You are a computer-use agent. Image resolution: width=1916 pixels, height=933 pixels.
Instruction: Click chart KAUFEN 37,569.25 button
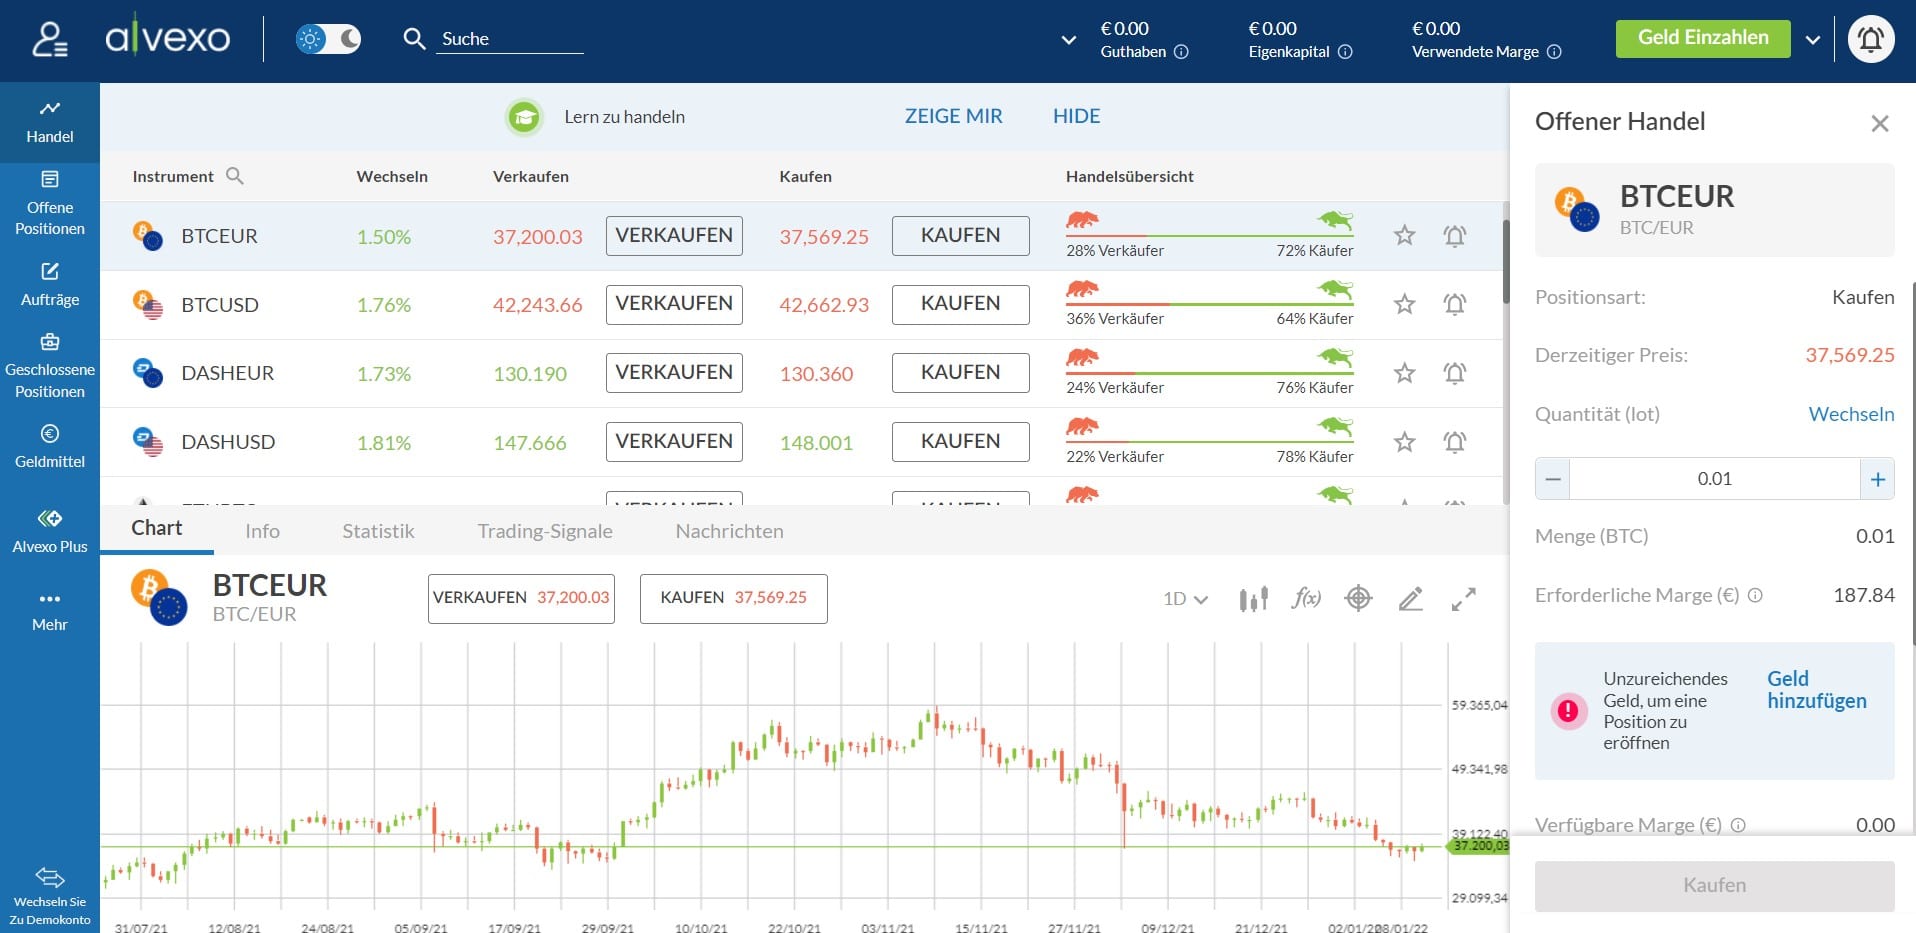tap(733, 598)
